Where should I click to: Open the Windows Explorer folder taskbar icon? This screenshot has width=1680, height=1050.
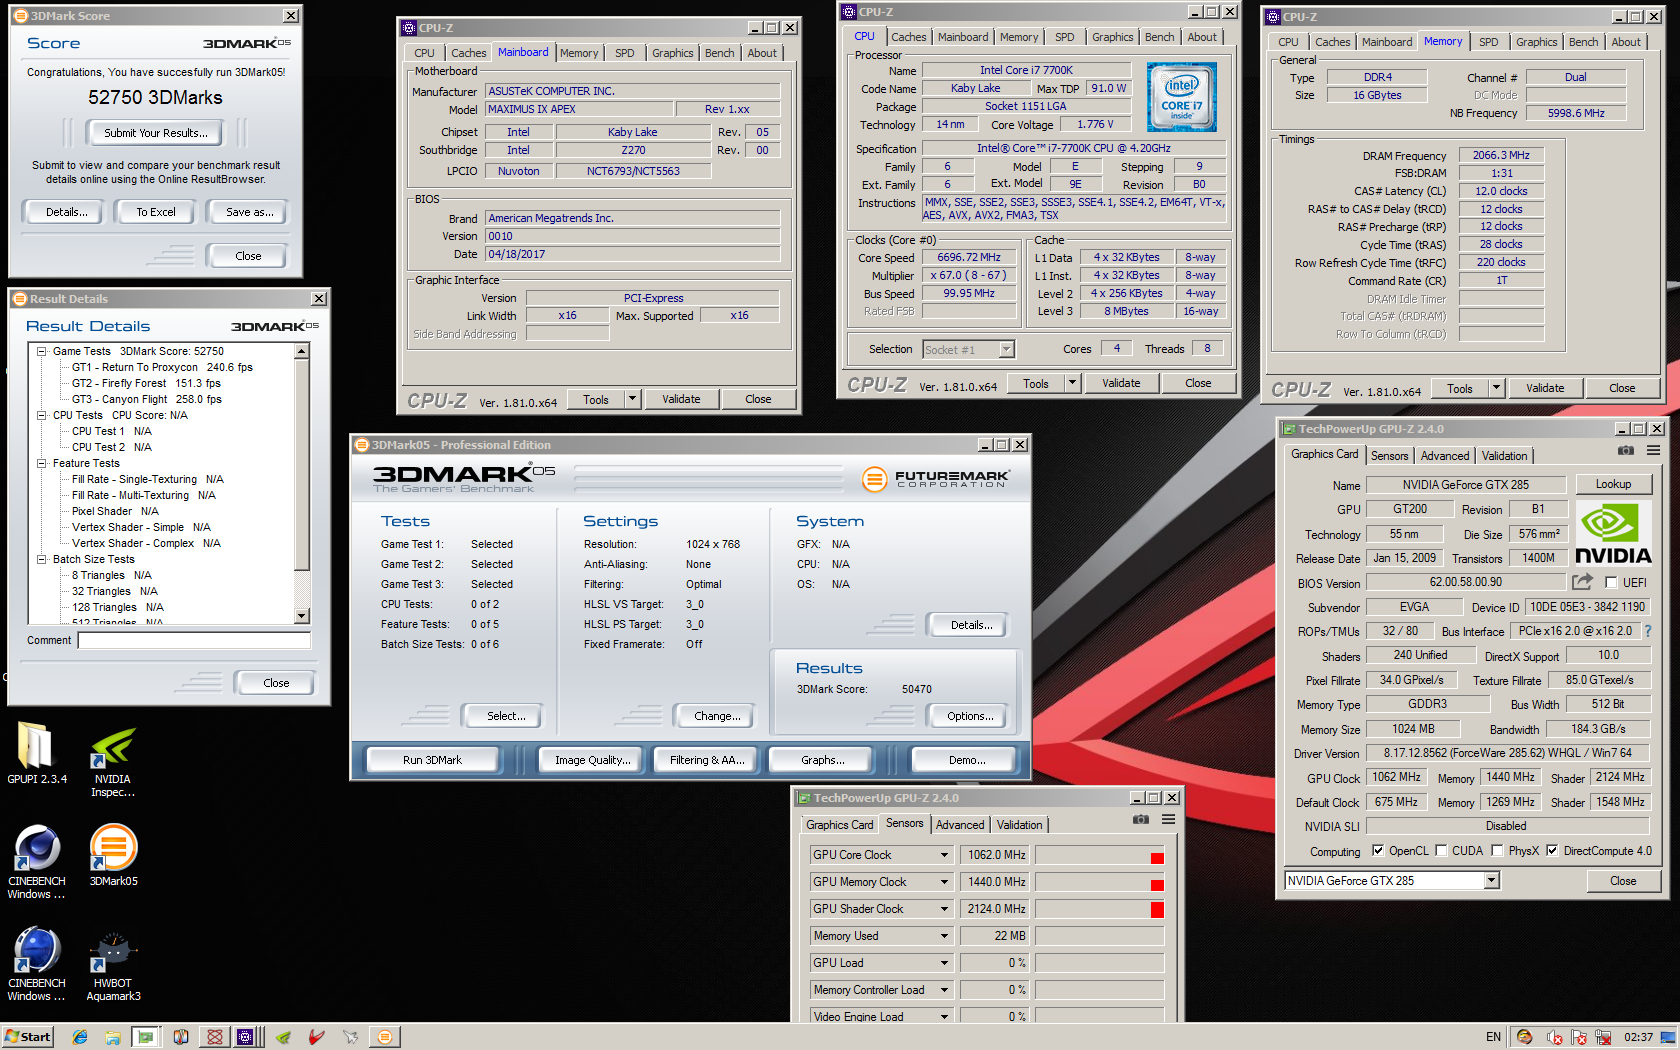click(x=113, y=1037)
